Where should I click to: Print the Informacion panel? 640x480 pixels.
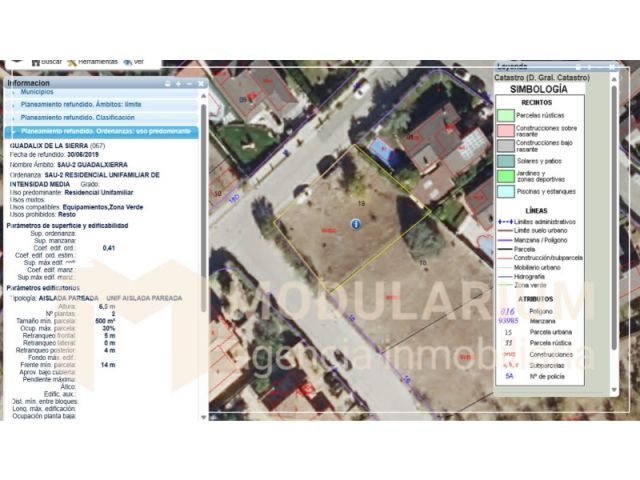coord(167,83)
